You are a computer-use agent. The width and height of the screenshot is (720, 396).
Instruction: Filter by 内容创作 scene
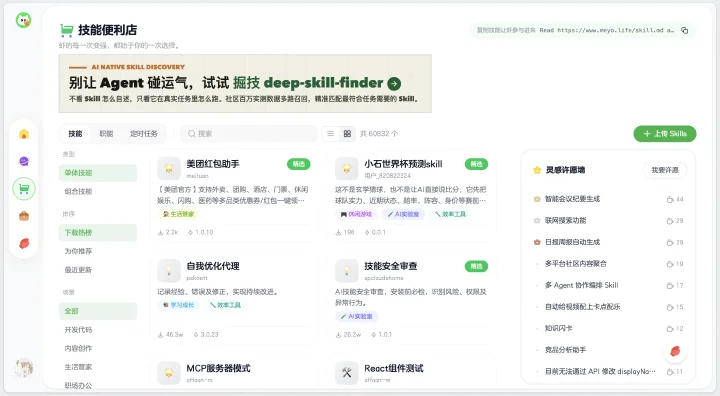point(98,348)
